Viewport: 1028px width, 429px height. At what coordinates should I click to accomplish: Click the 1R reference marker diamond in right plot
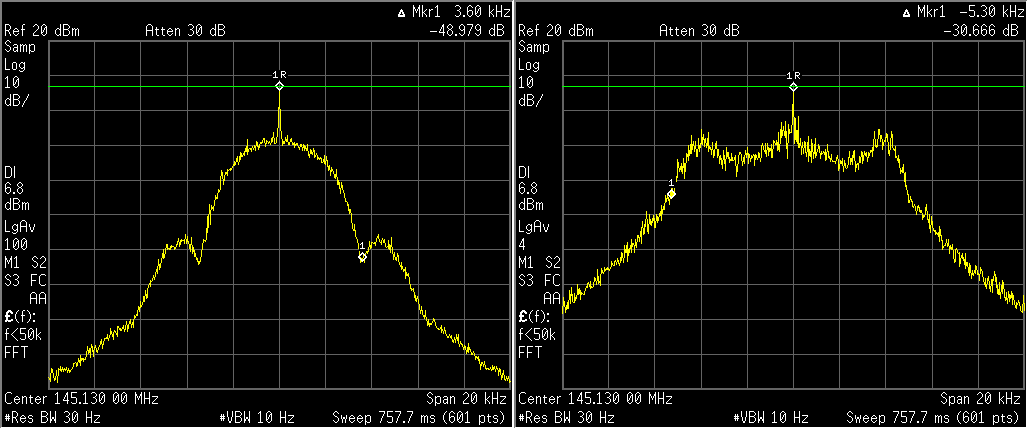[794, 87]
